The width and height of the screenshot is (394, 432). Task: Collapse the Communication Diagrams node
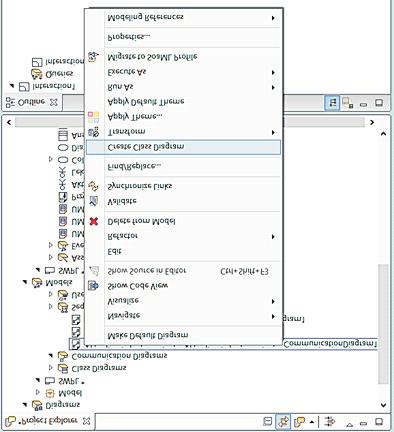(51, 355)
